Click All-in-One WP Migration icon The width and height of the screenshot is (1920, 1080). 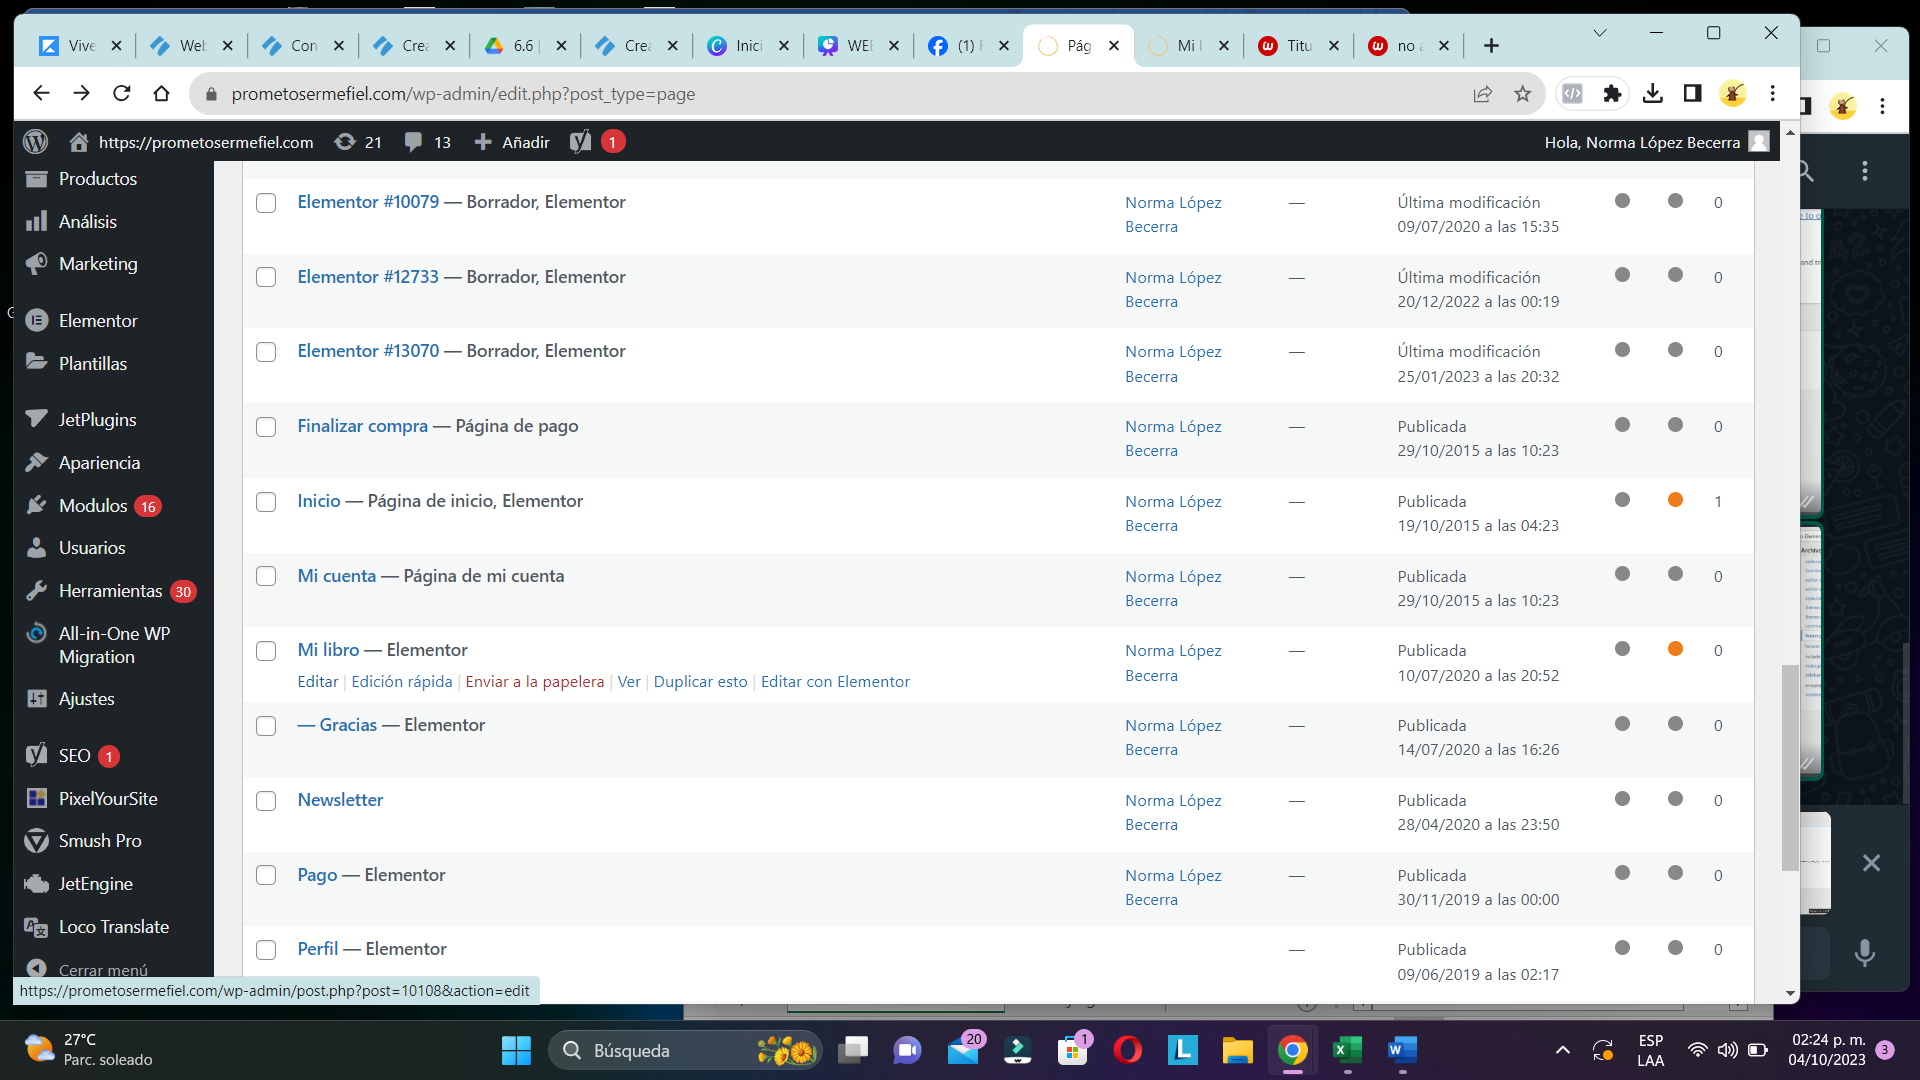pos(37,634)
